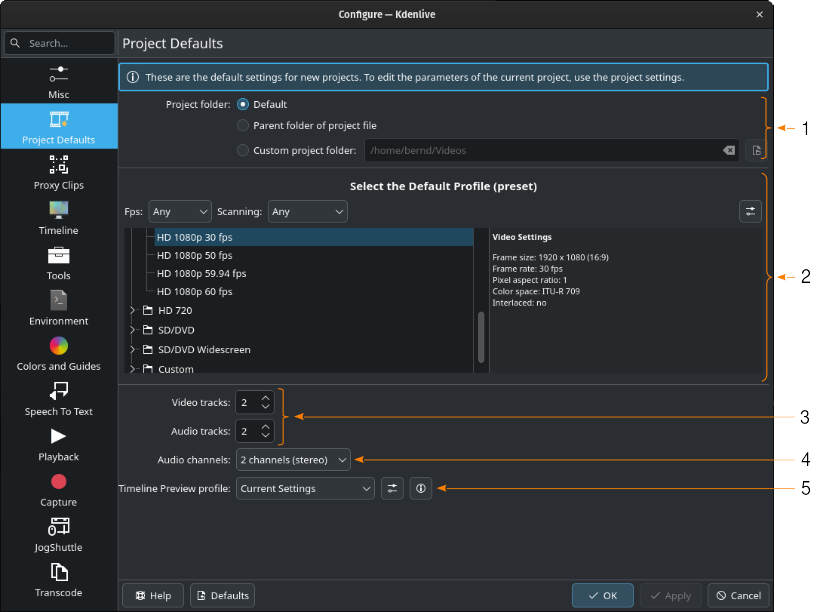This screenshot has height=612, width=817.
Task: Open Speech To Text settings
Action: [58, 399]
